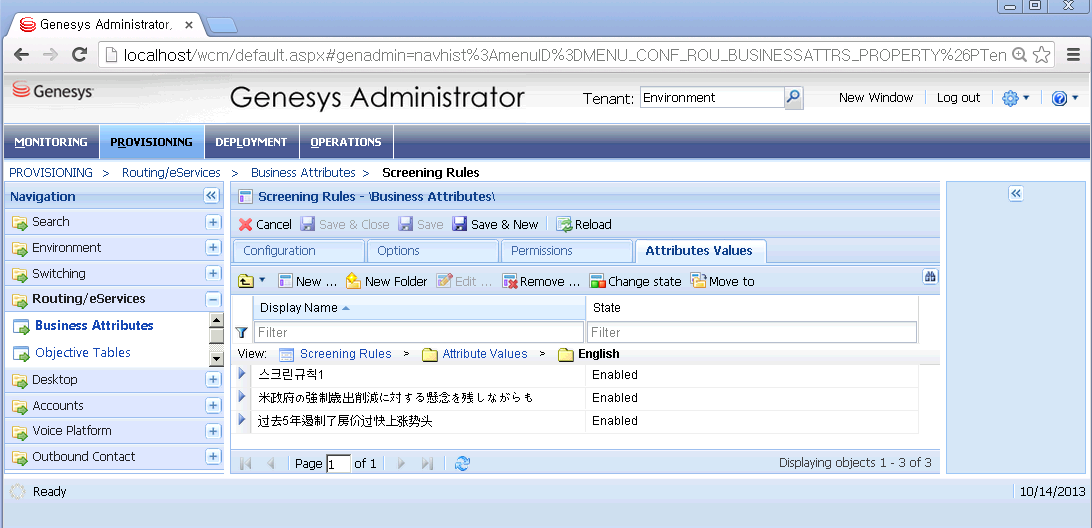Refresh the list using paging refresh icon
This screenshot has height=528, width=1092.
tap(462, 463)
